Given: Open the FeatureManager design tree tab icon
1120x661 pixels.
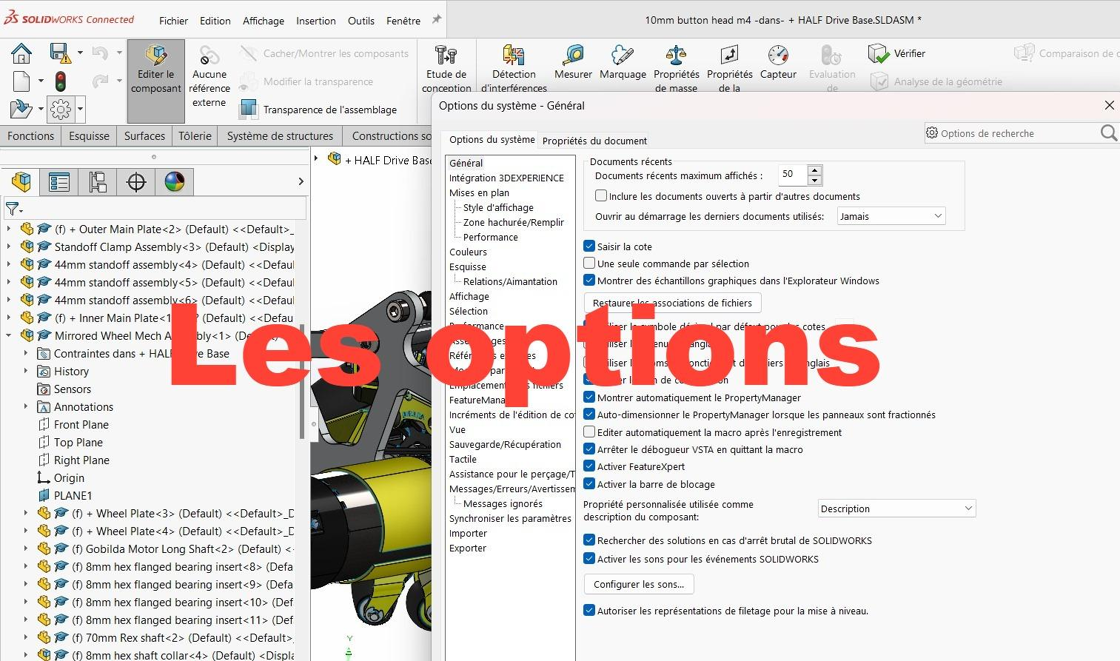Looking at the screenshot, I should pos(21,182).
